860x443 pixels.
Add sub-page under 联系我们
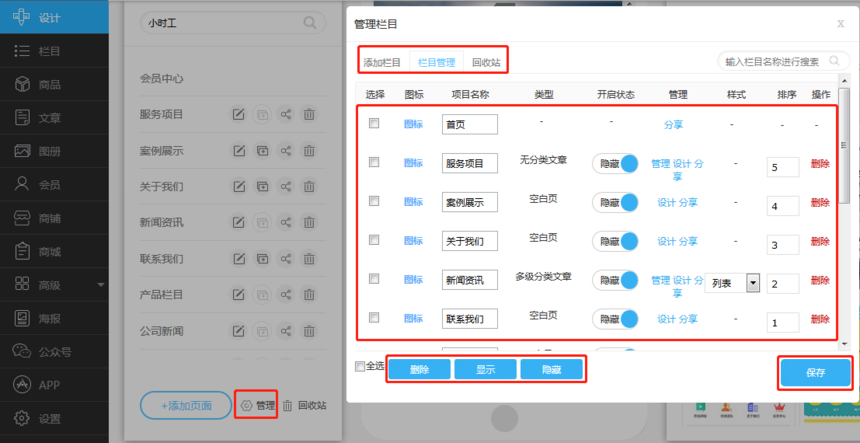coord(262,259)
